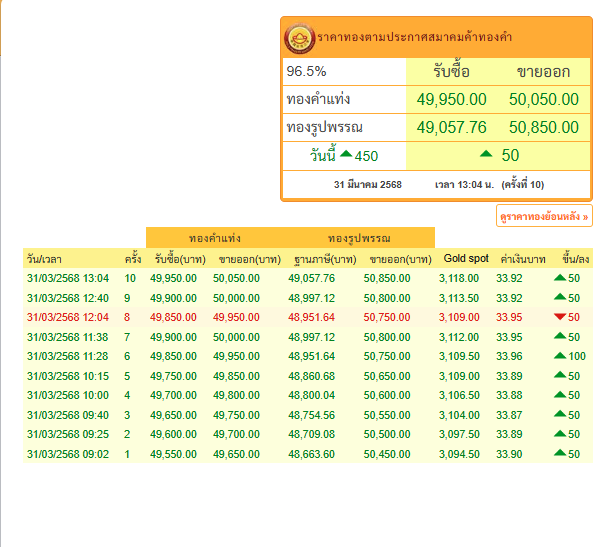
Task: Select the 96.5% purity label
Action: click(306, 71)
